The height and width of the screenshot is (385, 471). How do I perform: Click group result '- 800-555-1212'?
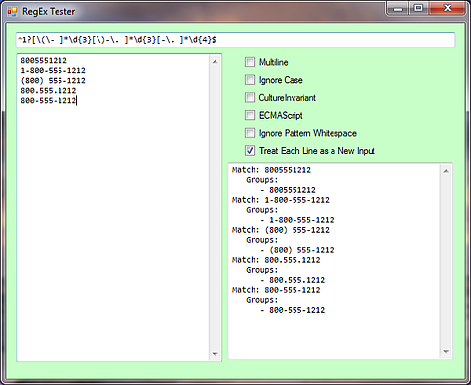point(293,310)
